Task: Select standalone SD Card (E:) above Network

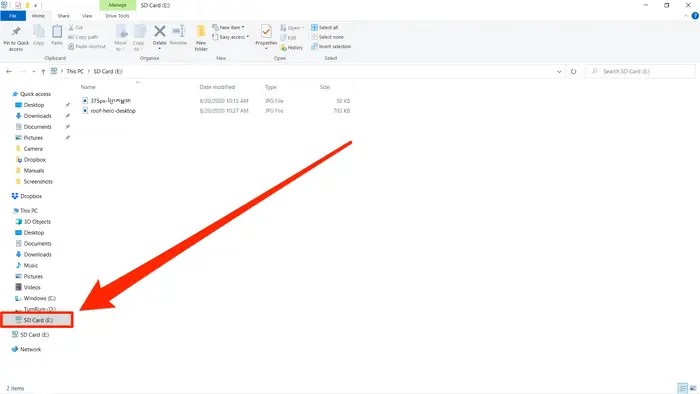Action: click(x=34, y=335)
